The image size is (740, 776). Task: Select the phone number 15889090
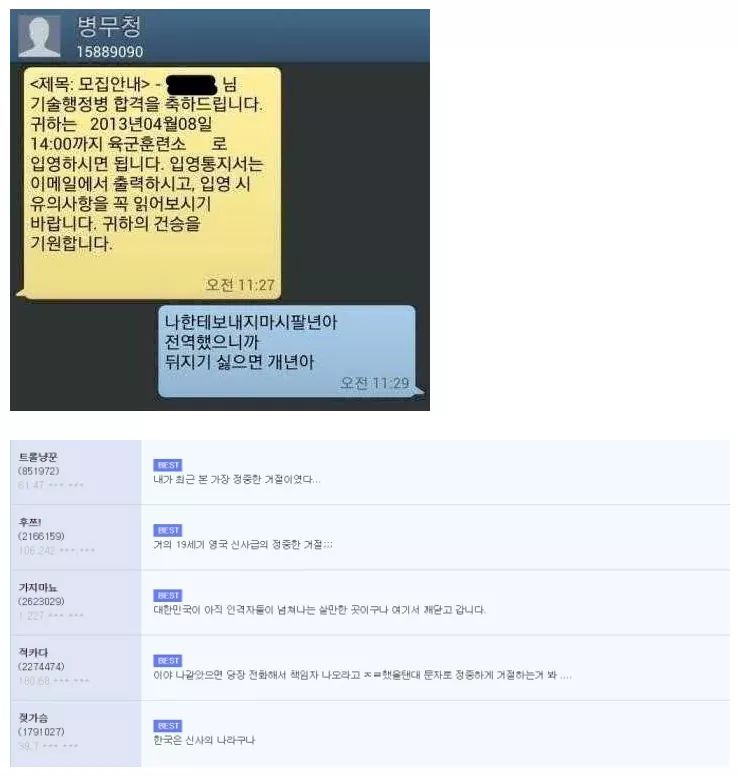(x=110, y=51)
